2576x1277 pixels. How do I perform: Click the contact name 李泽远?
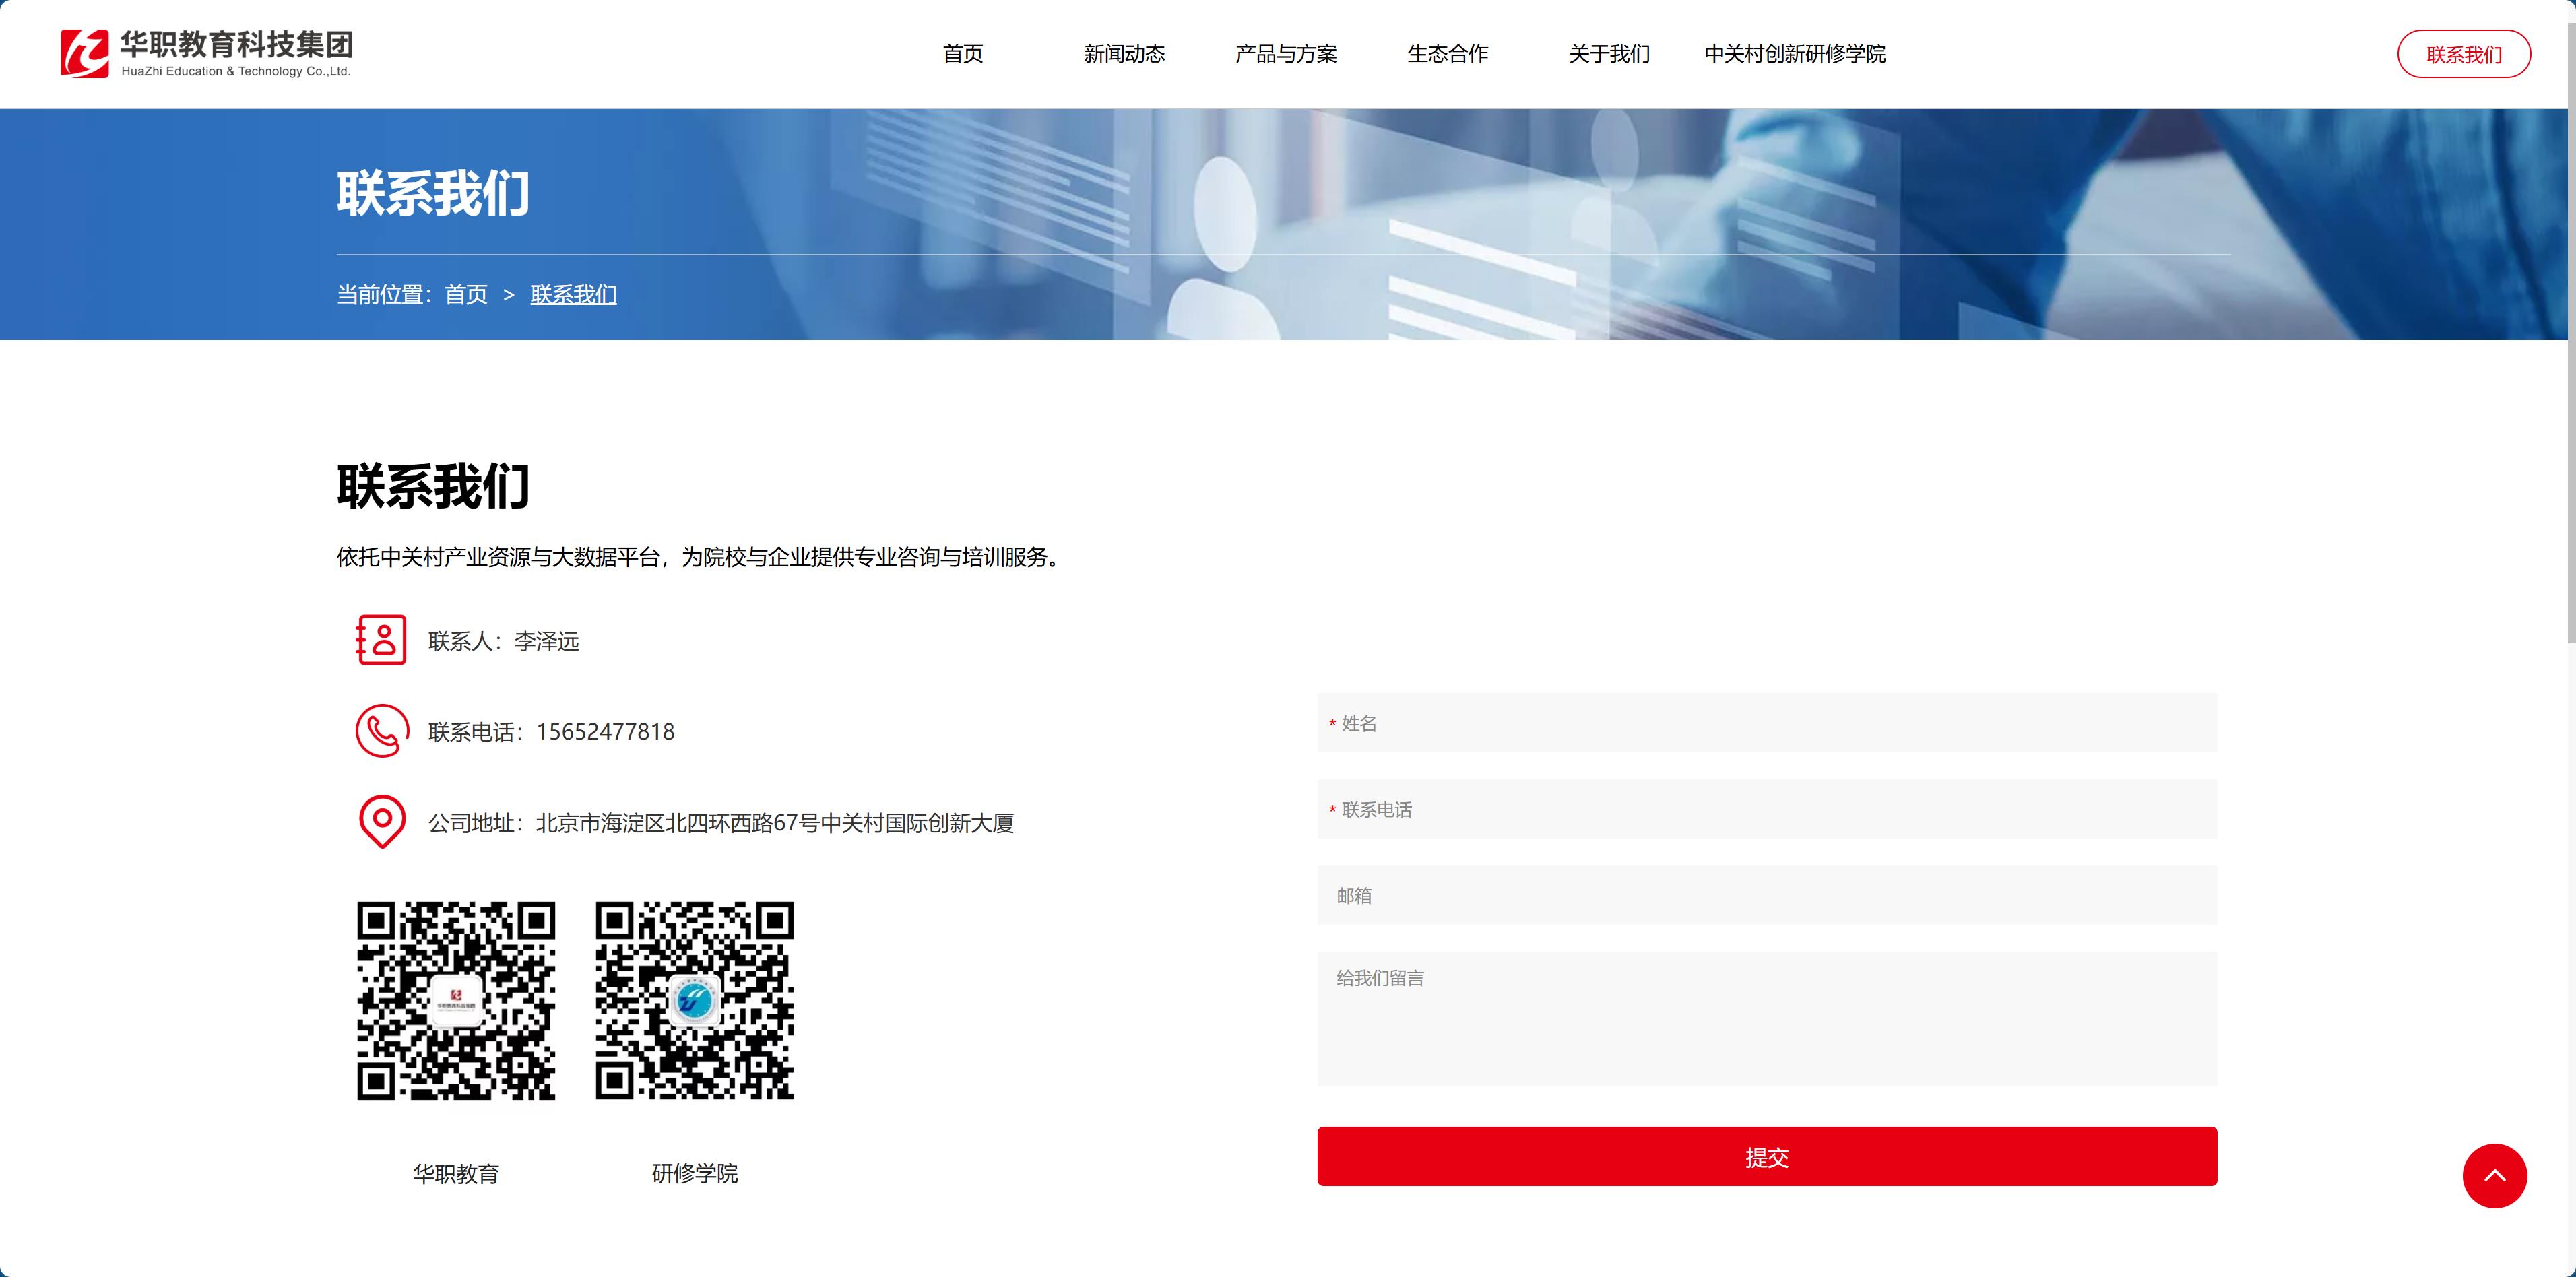point(546,641)
